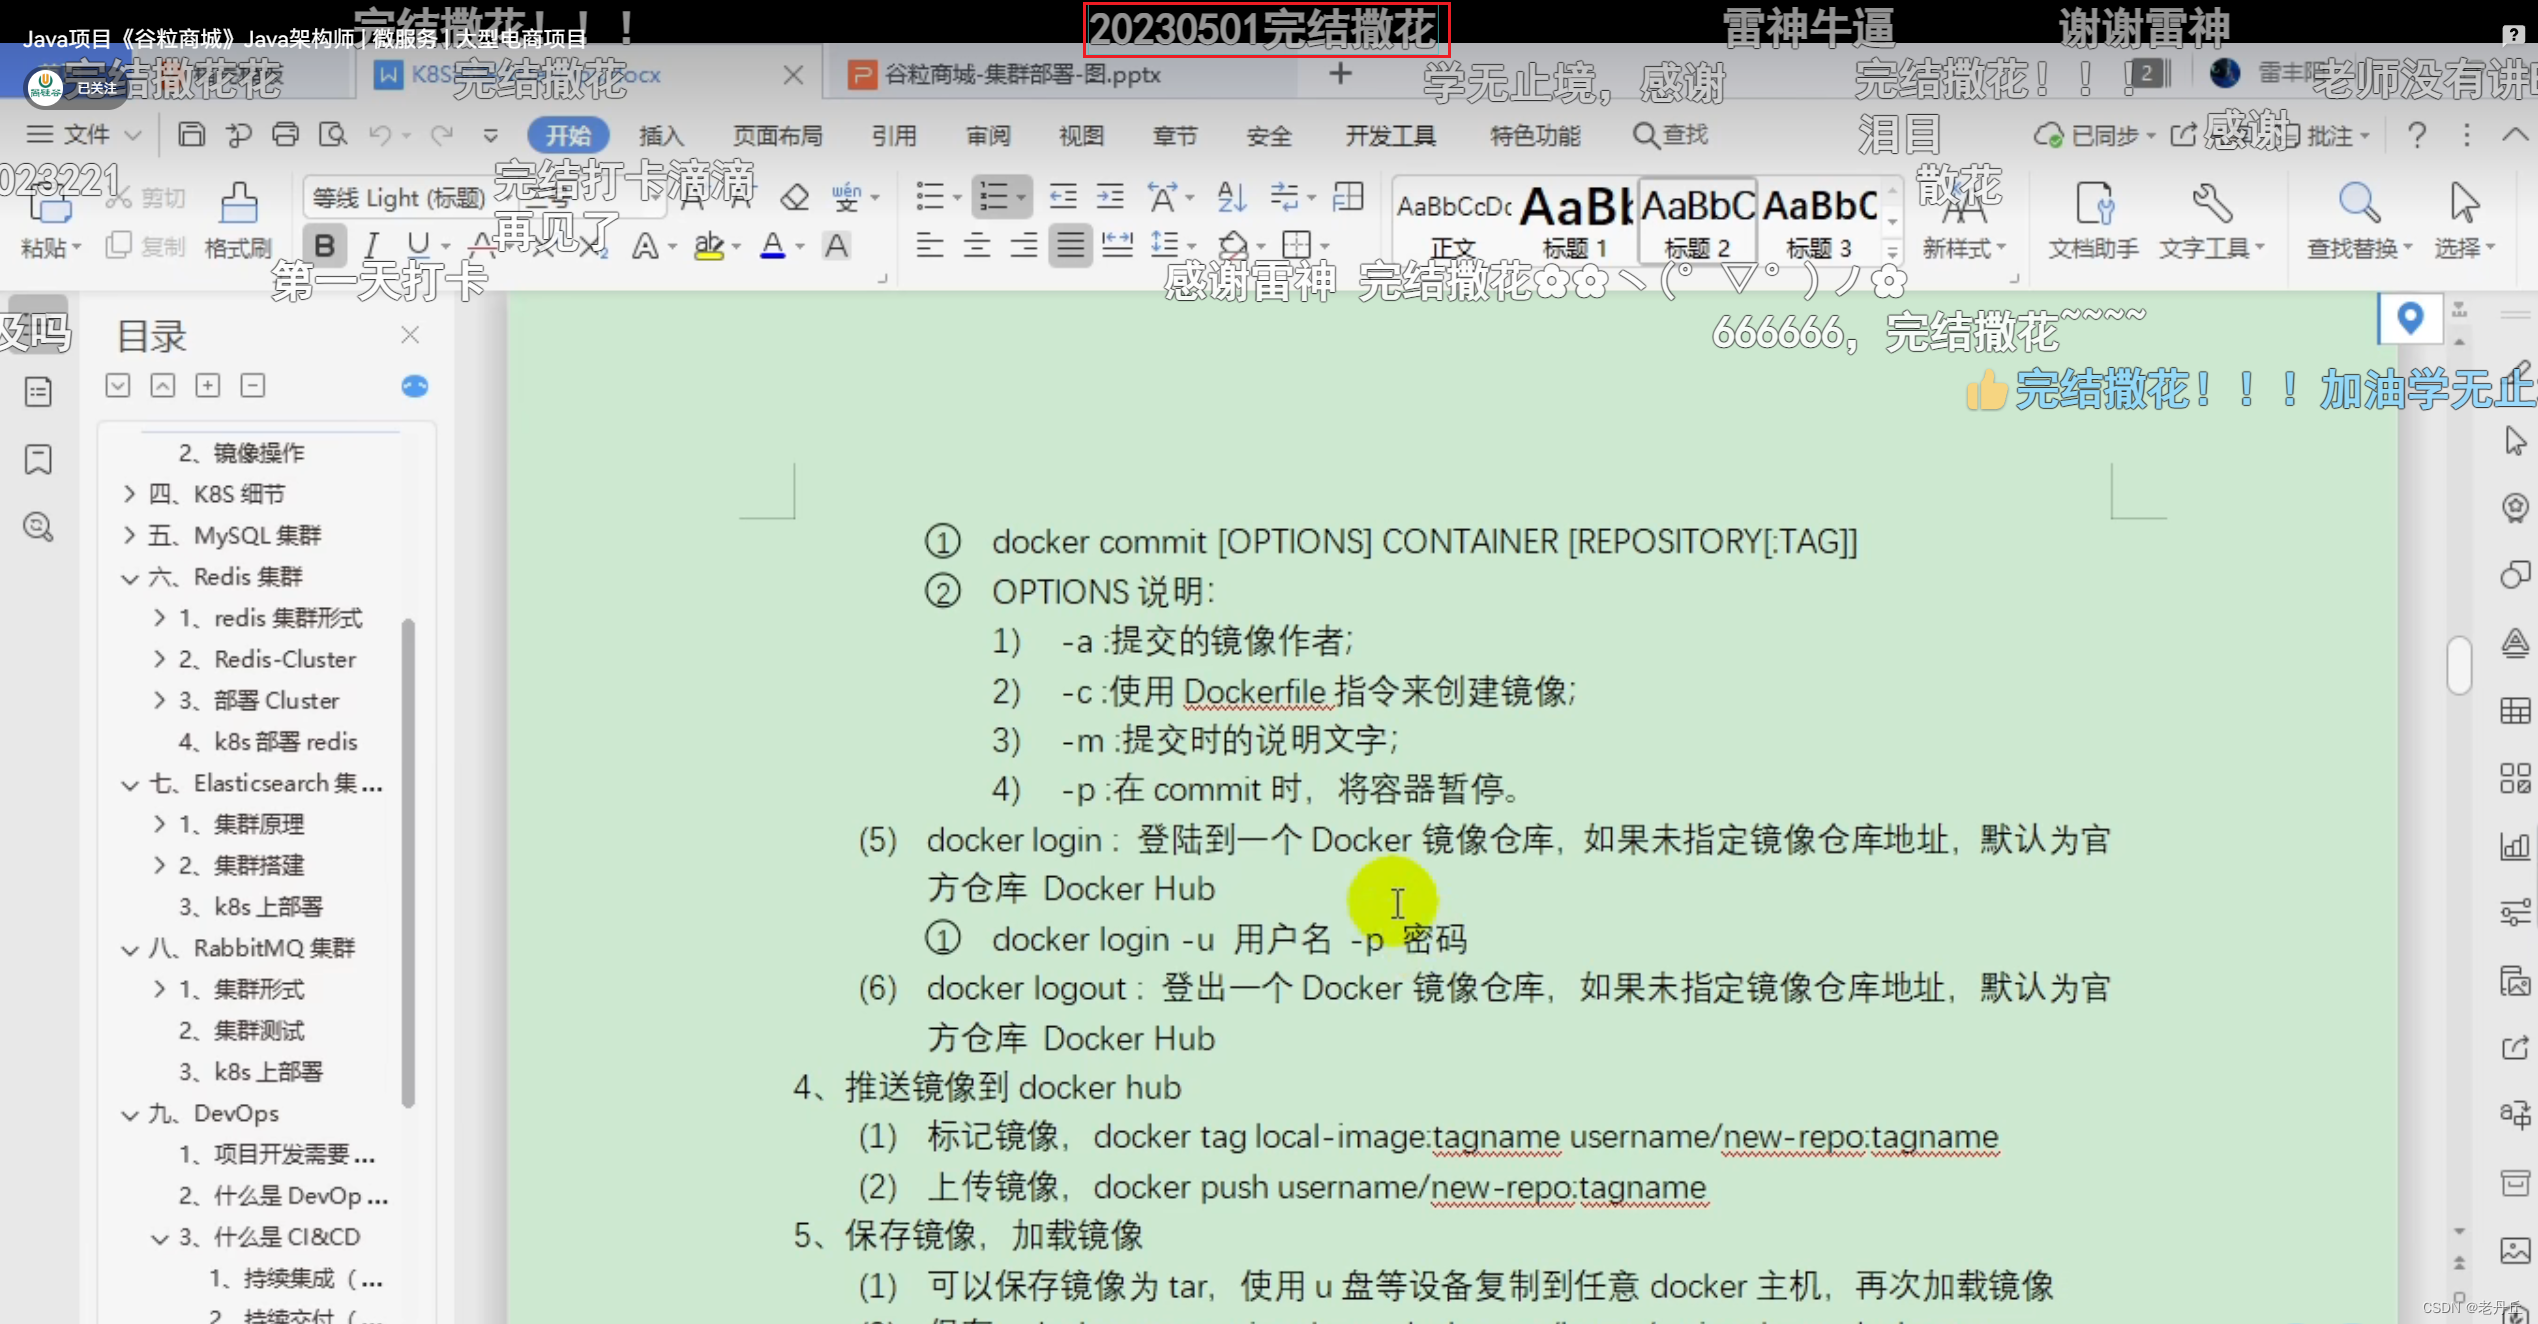The width and height of the screenshot is (2538, 1324).
Task: Open the 页面布局 ribbon tab
Action: (778, 135)
